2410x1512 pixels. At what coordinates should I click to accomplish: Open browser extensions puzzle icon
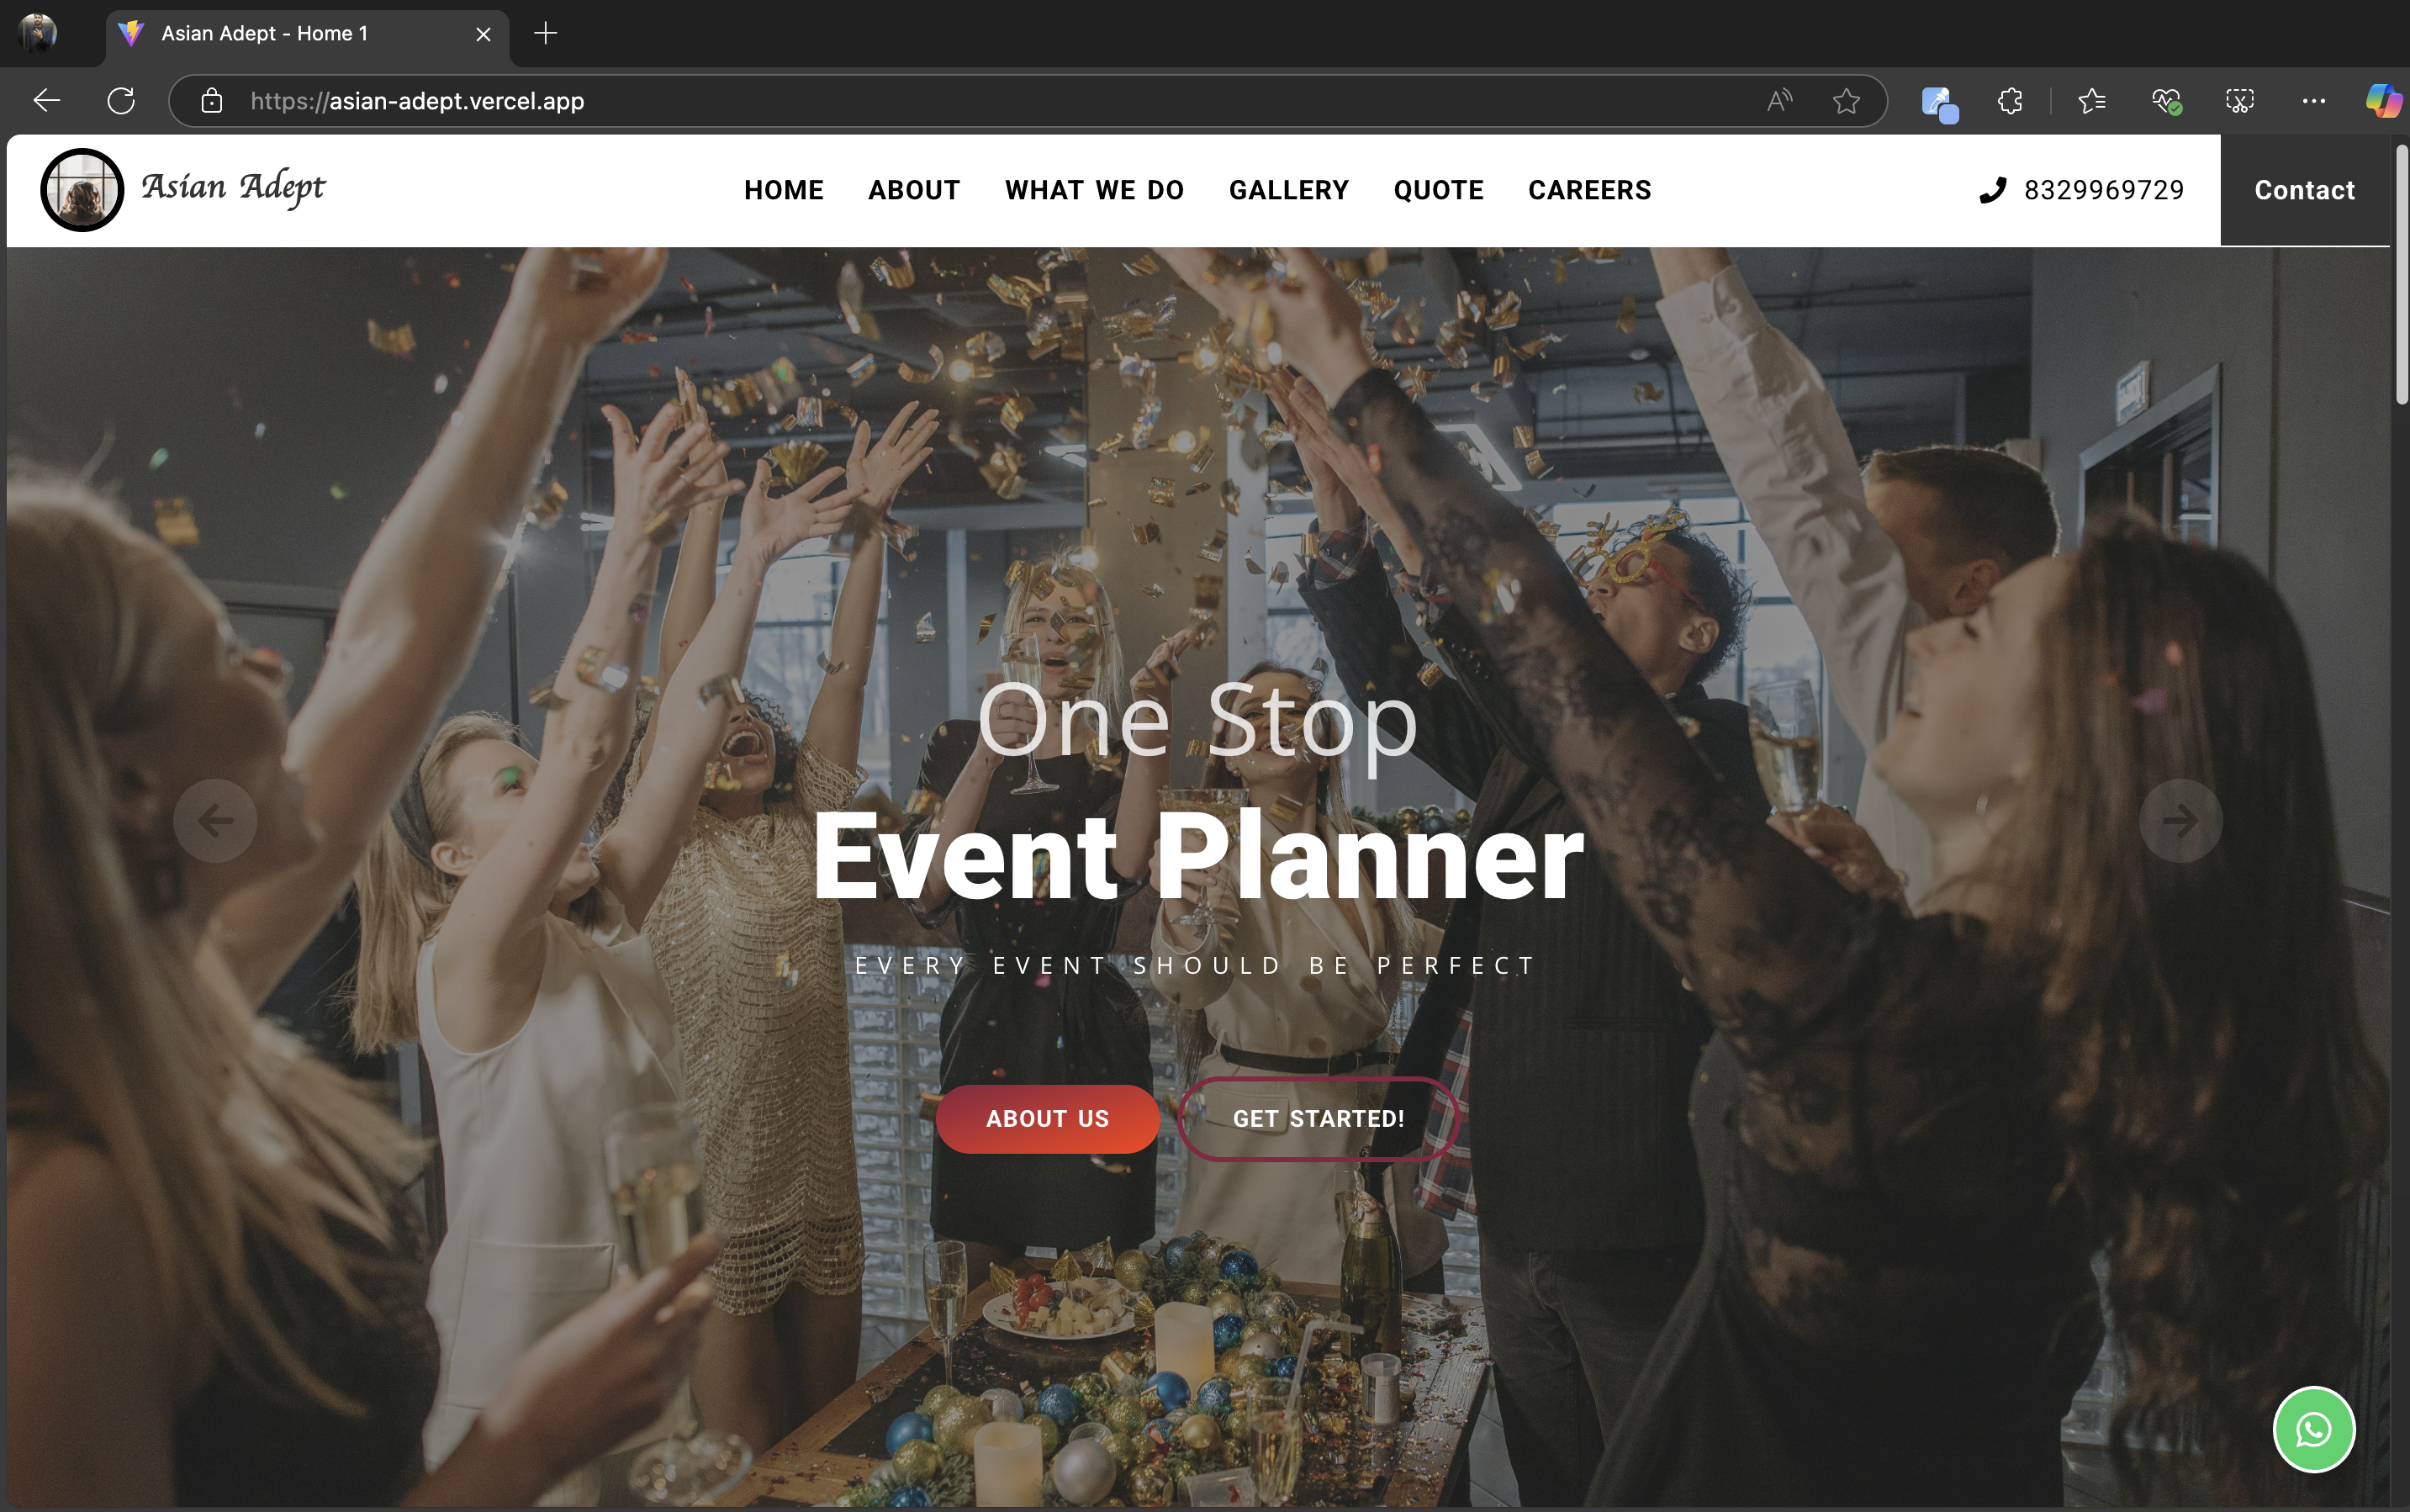(2010, 101)
